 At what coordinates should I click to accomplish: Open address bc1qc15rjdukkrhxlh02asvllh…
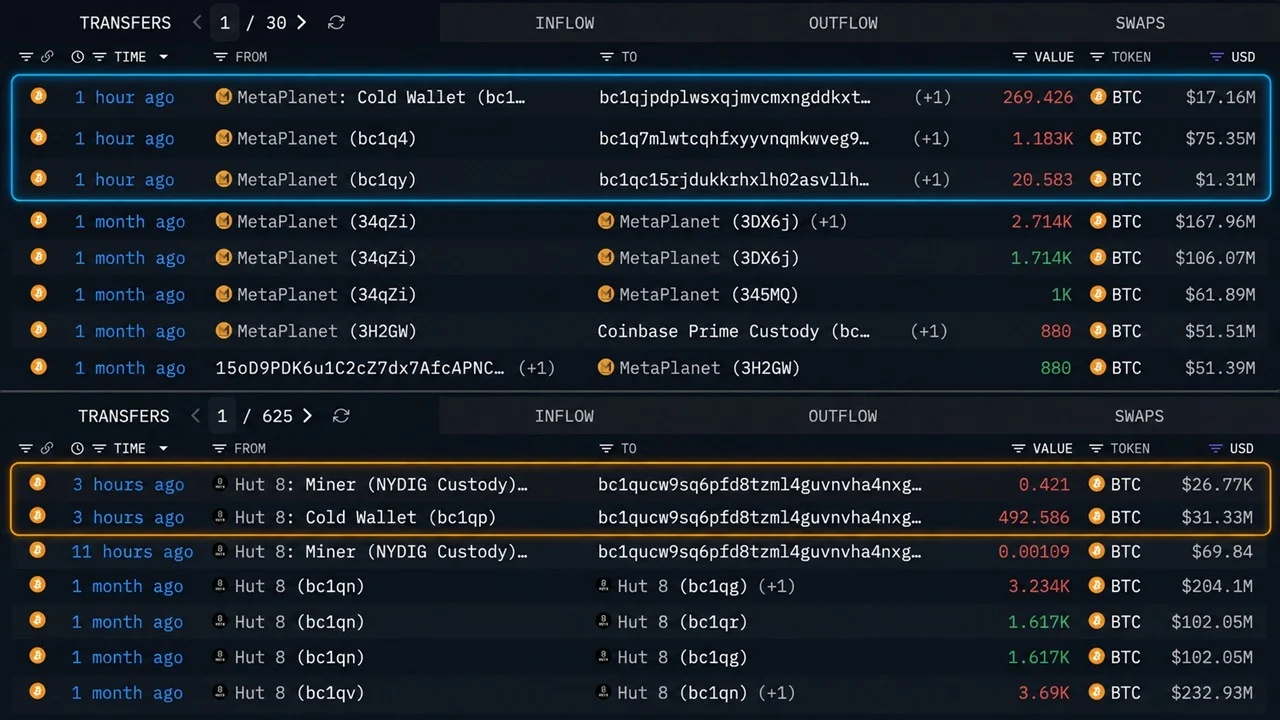tap(735, 179)
